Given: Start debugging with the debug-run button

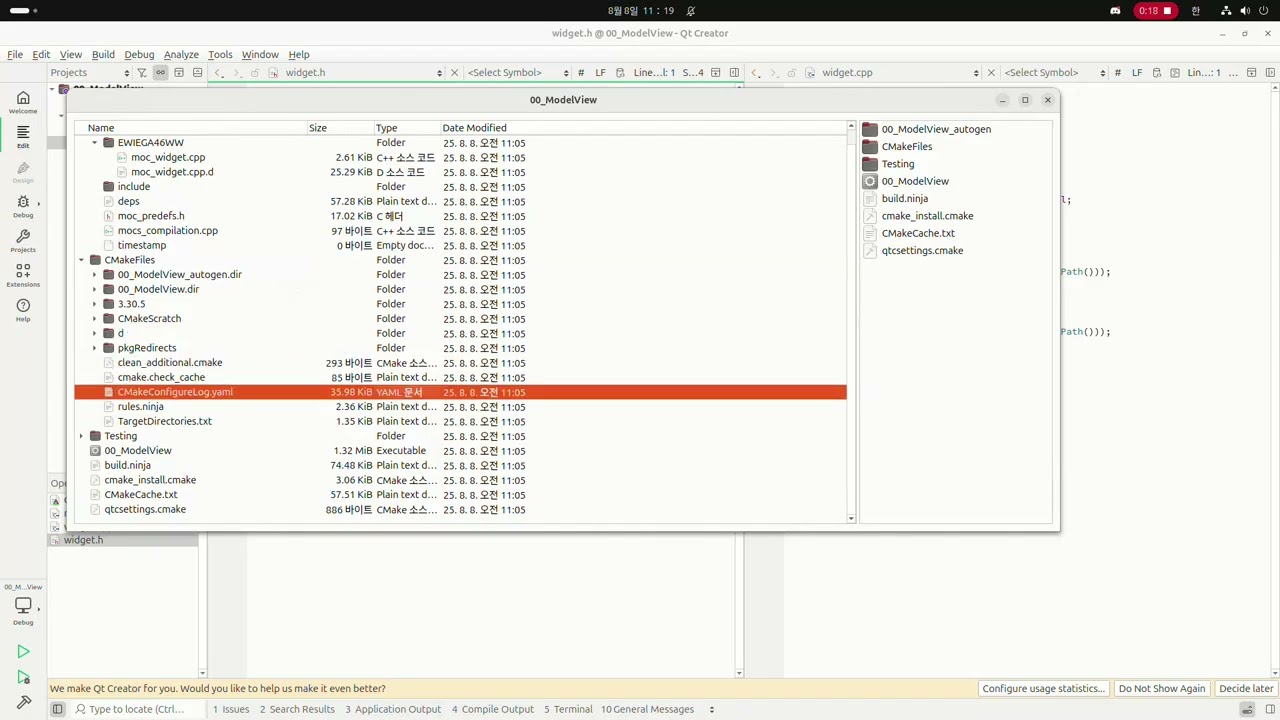Looking at the screenshot, I should click(x=23, y=677).
